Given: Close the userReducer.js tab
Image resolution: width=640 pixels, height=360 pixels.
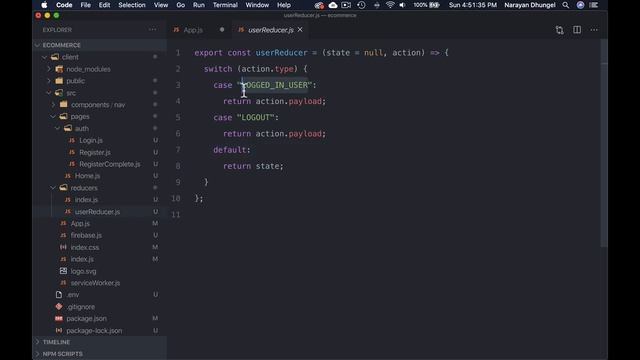Looking at the screenshot, I should tap(300, 29).
